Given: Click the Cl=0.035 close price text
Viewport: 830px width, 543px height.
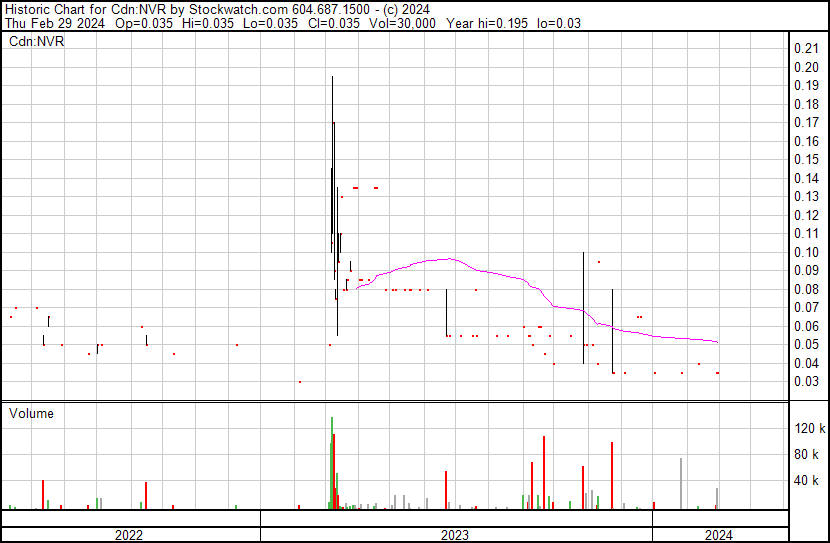Looking at the screenshot, I should (x=335, y=23).
